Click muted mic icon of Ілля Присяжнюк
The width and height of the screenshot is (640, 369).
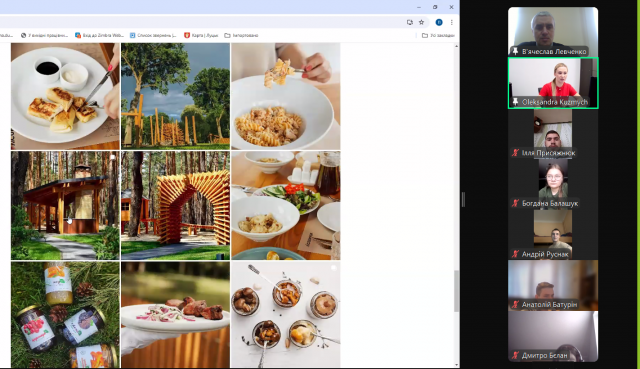[x=516, y=153]
